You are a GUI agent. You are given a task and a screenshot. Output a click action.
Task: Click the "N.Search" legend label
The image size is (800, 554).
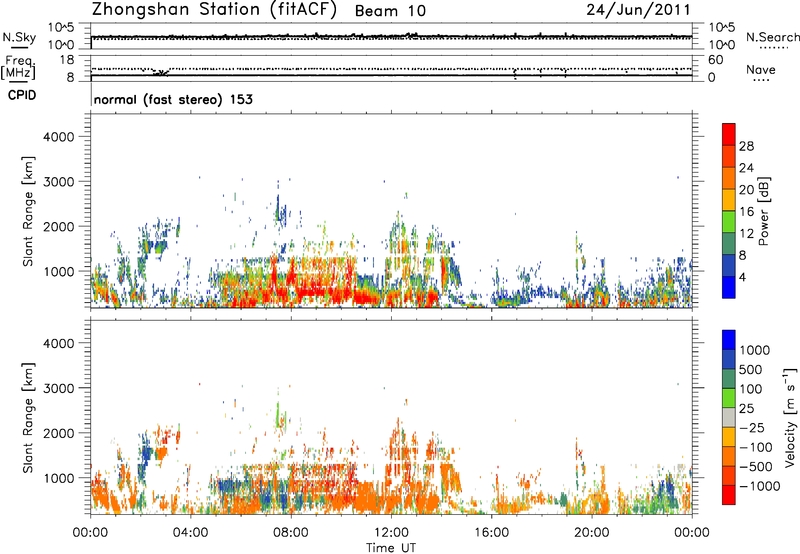(772, 37)
